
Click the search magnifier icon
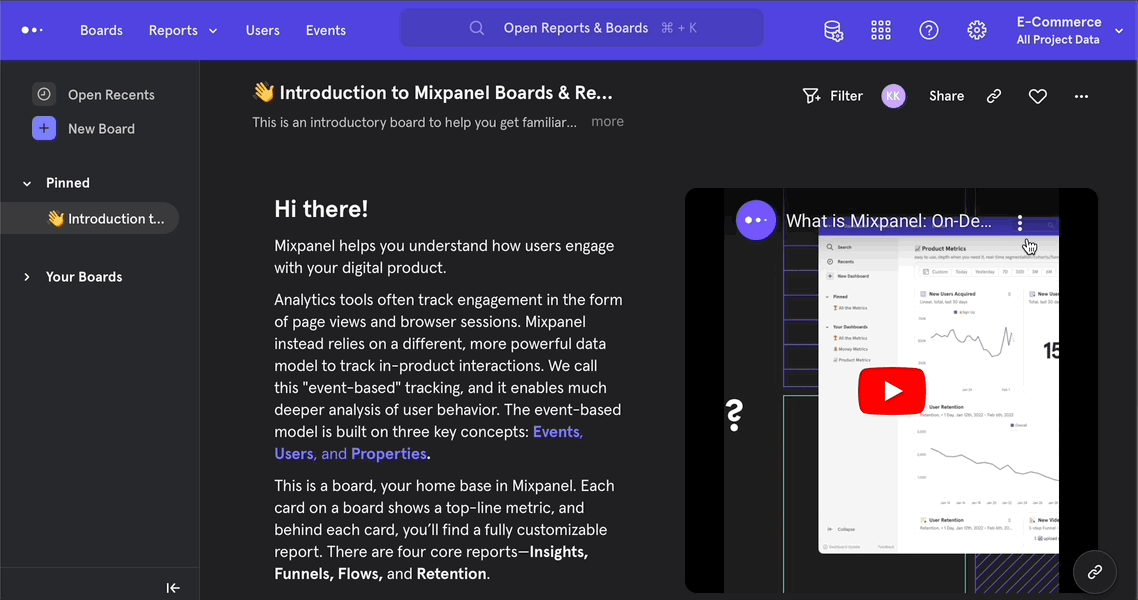tap(477, 28)
